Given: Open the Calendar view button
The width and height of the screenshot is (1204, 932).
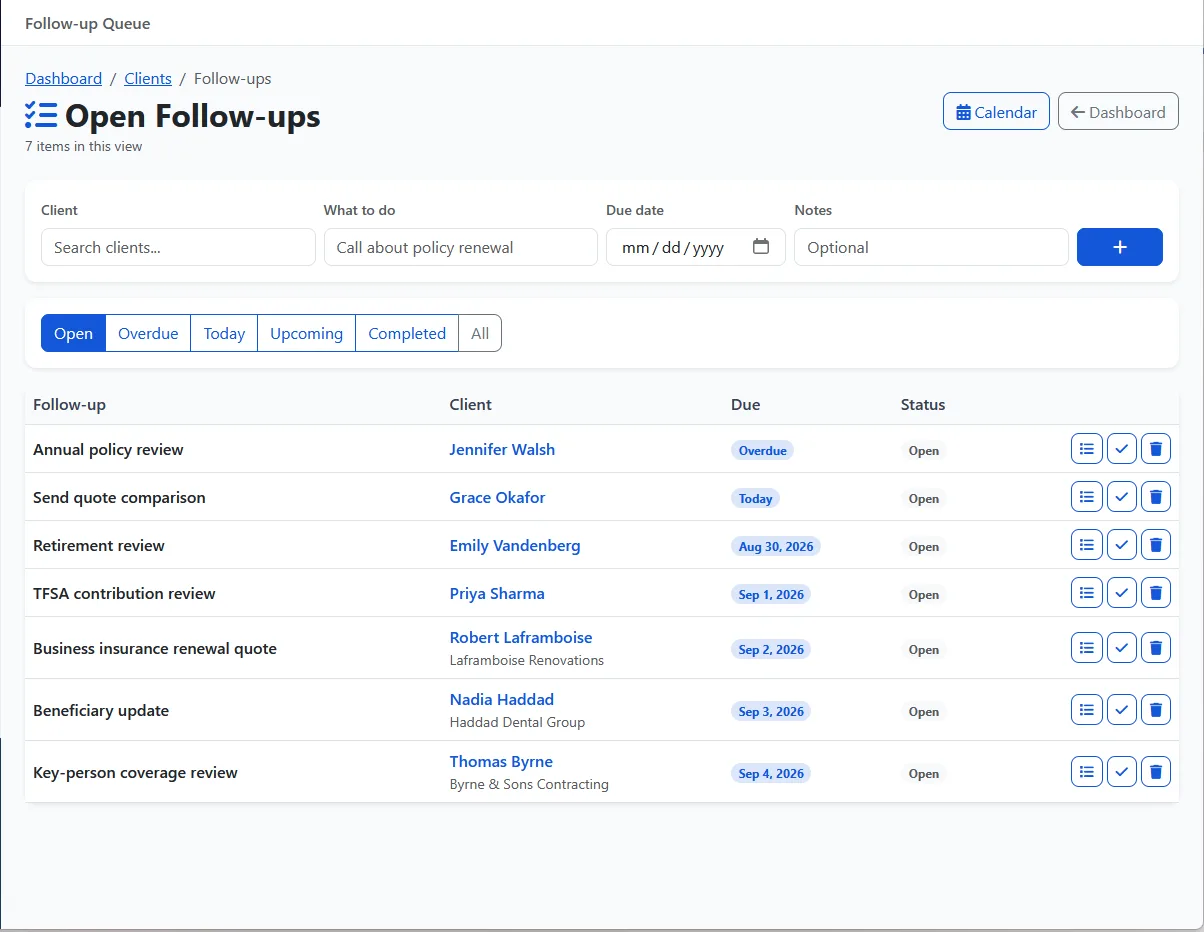Looking at the screenshot, I should [996, 112].
